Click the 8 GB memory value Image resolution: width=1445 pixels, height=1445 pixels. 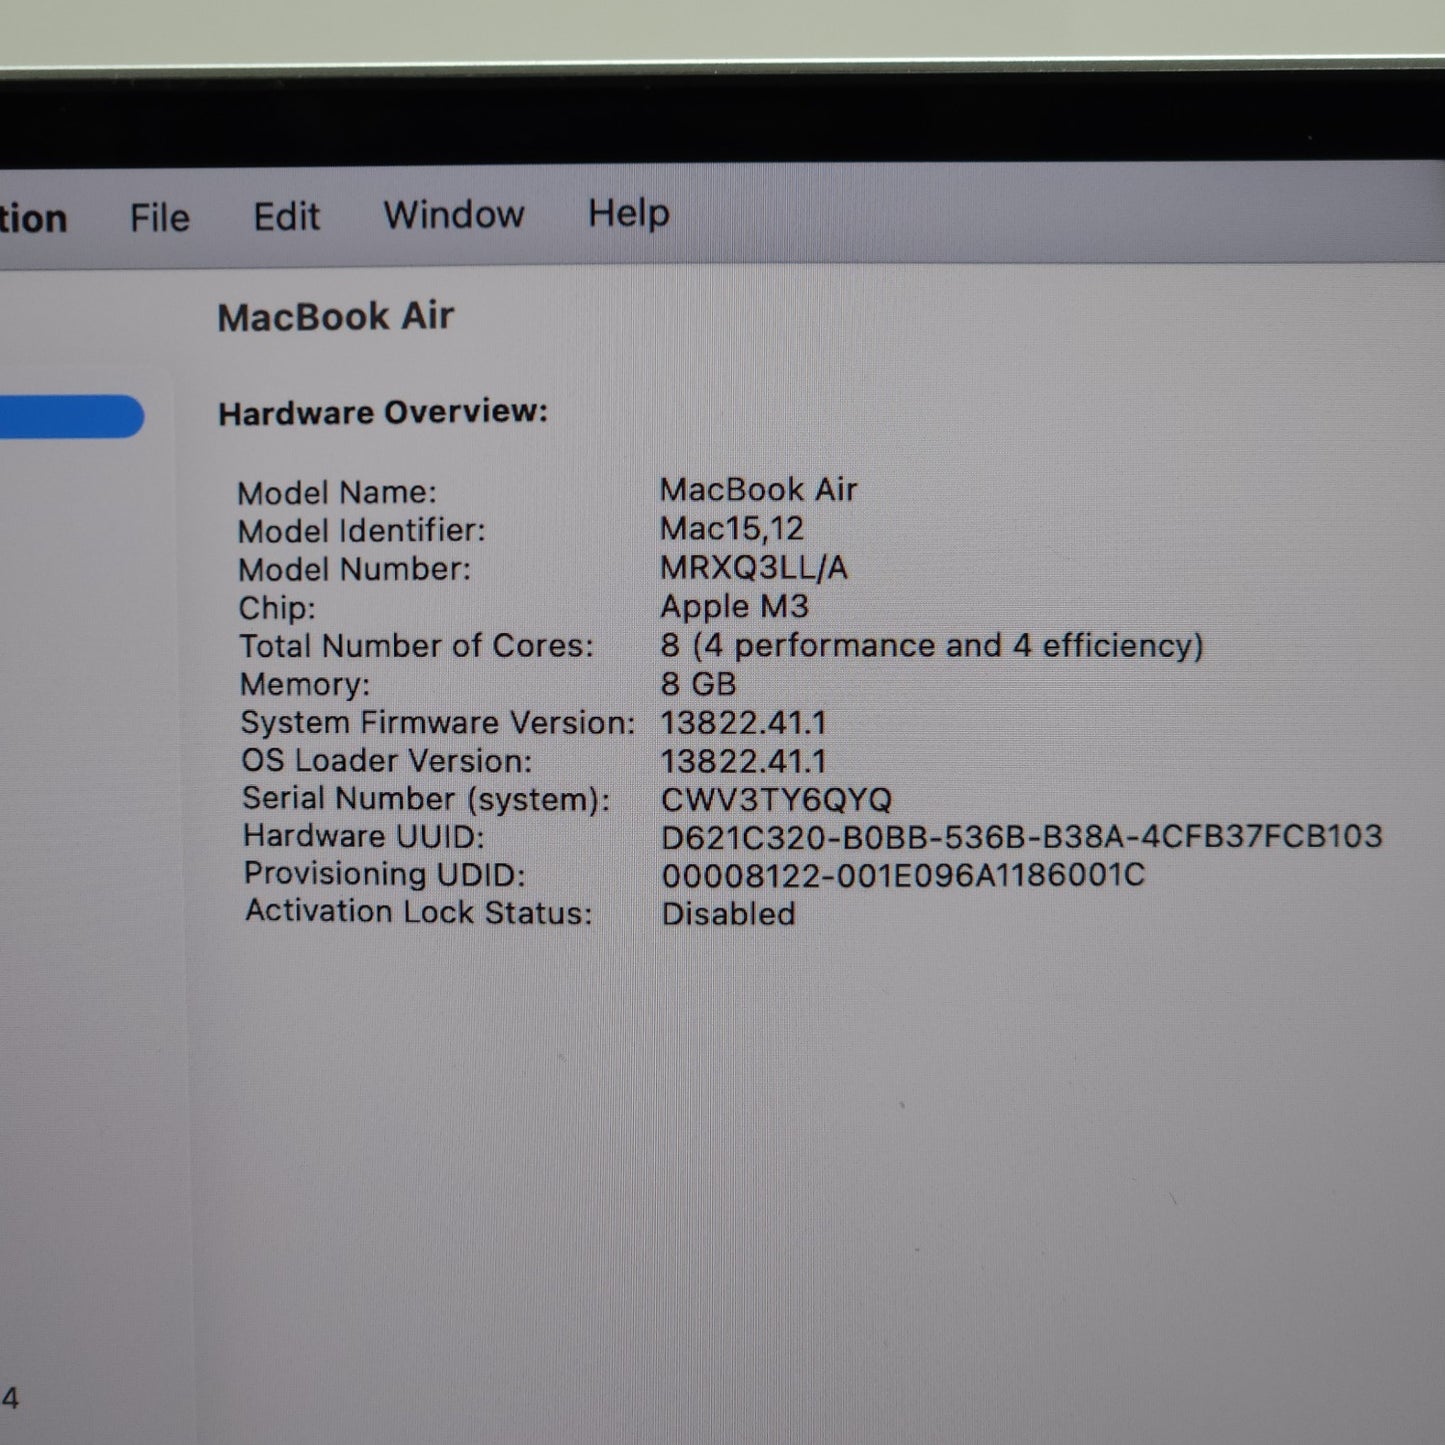[x=698, y=684]
